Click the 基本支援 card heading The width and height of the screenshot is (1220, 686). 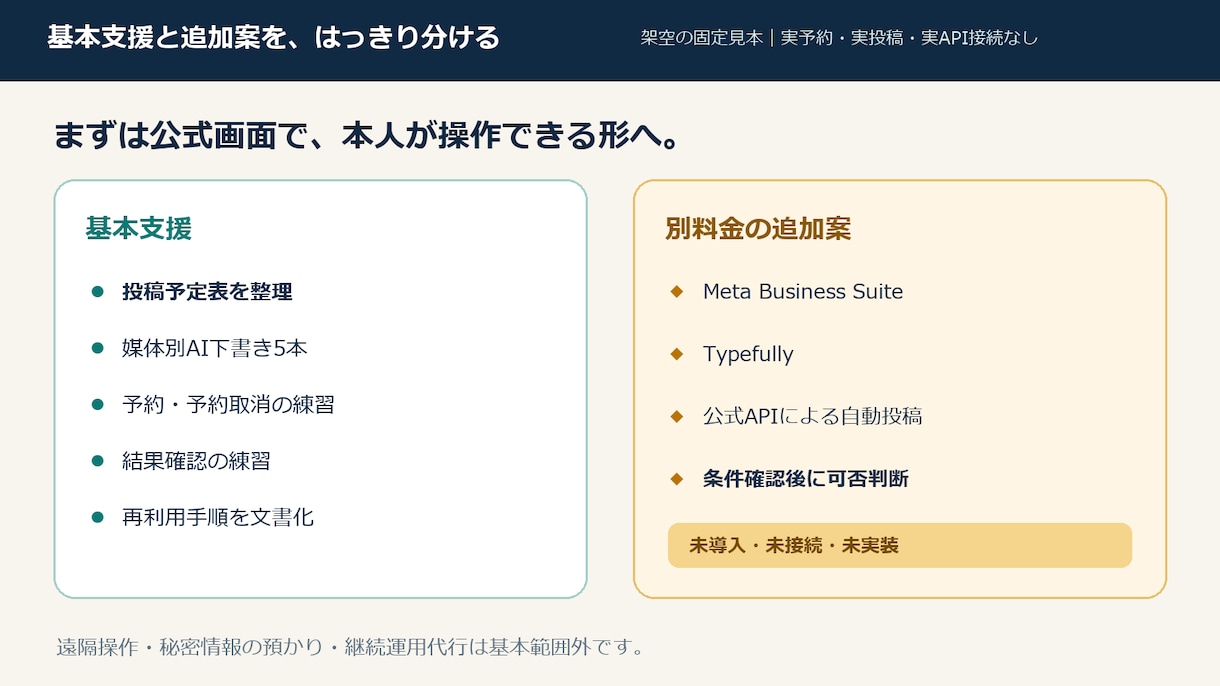point(138,229)
